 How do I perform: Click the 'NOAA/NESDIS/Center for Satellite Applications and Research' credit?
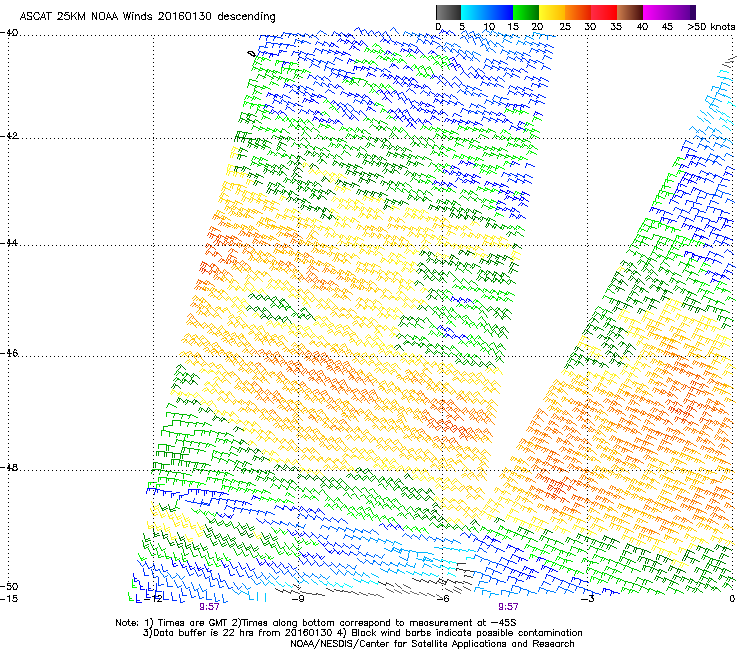point(432,644)
